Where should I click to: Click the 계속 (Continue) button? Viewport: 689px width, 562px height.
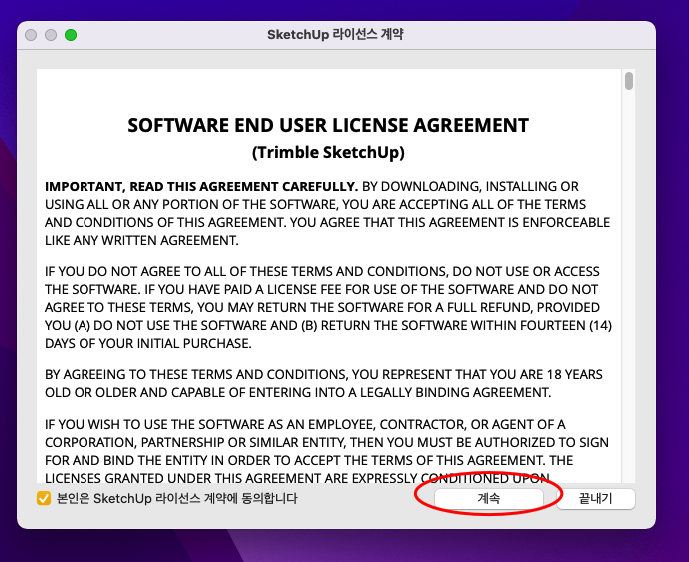coord(489,499)
